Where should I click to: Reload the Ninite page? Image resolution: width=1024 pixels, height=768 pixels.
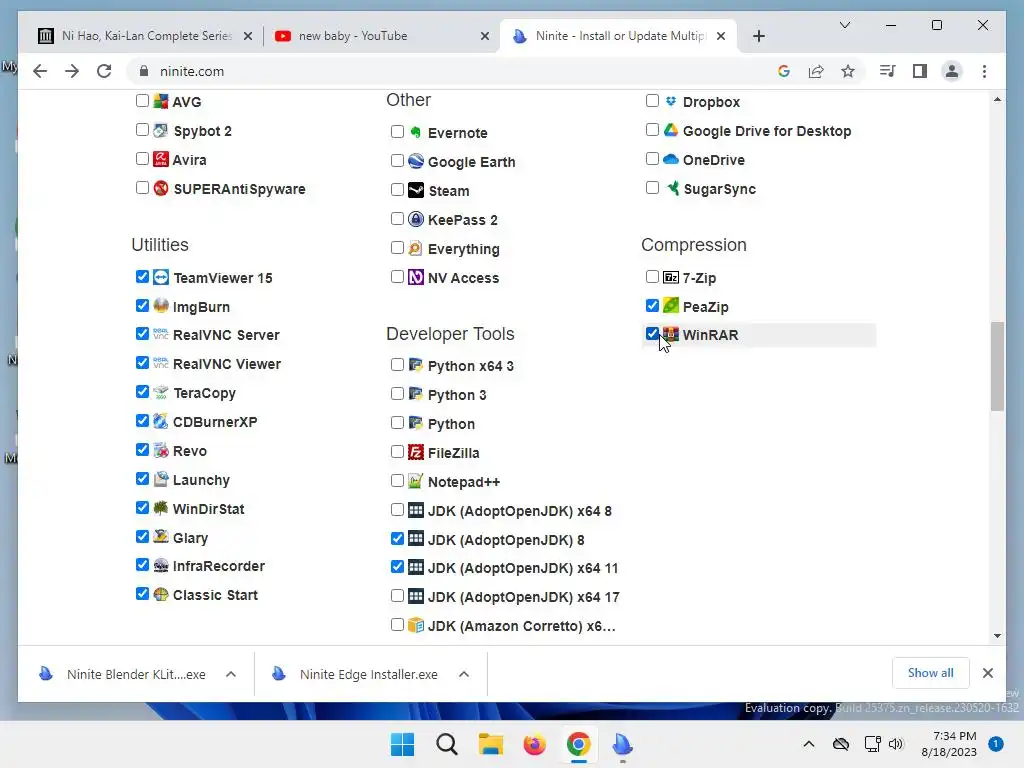click(104, 71)
